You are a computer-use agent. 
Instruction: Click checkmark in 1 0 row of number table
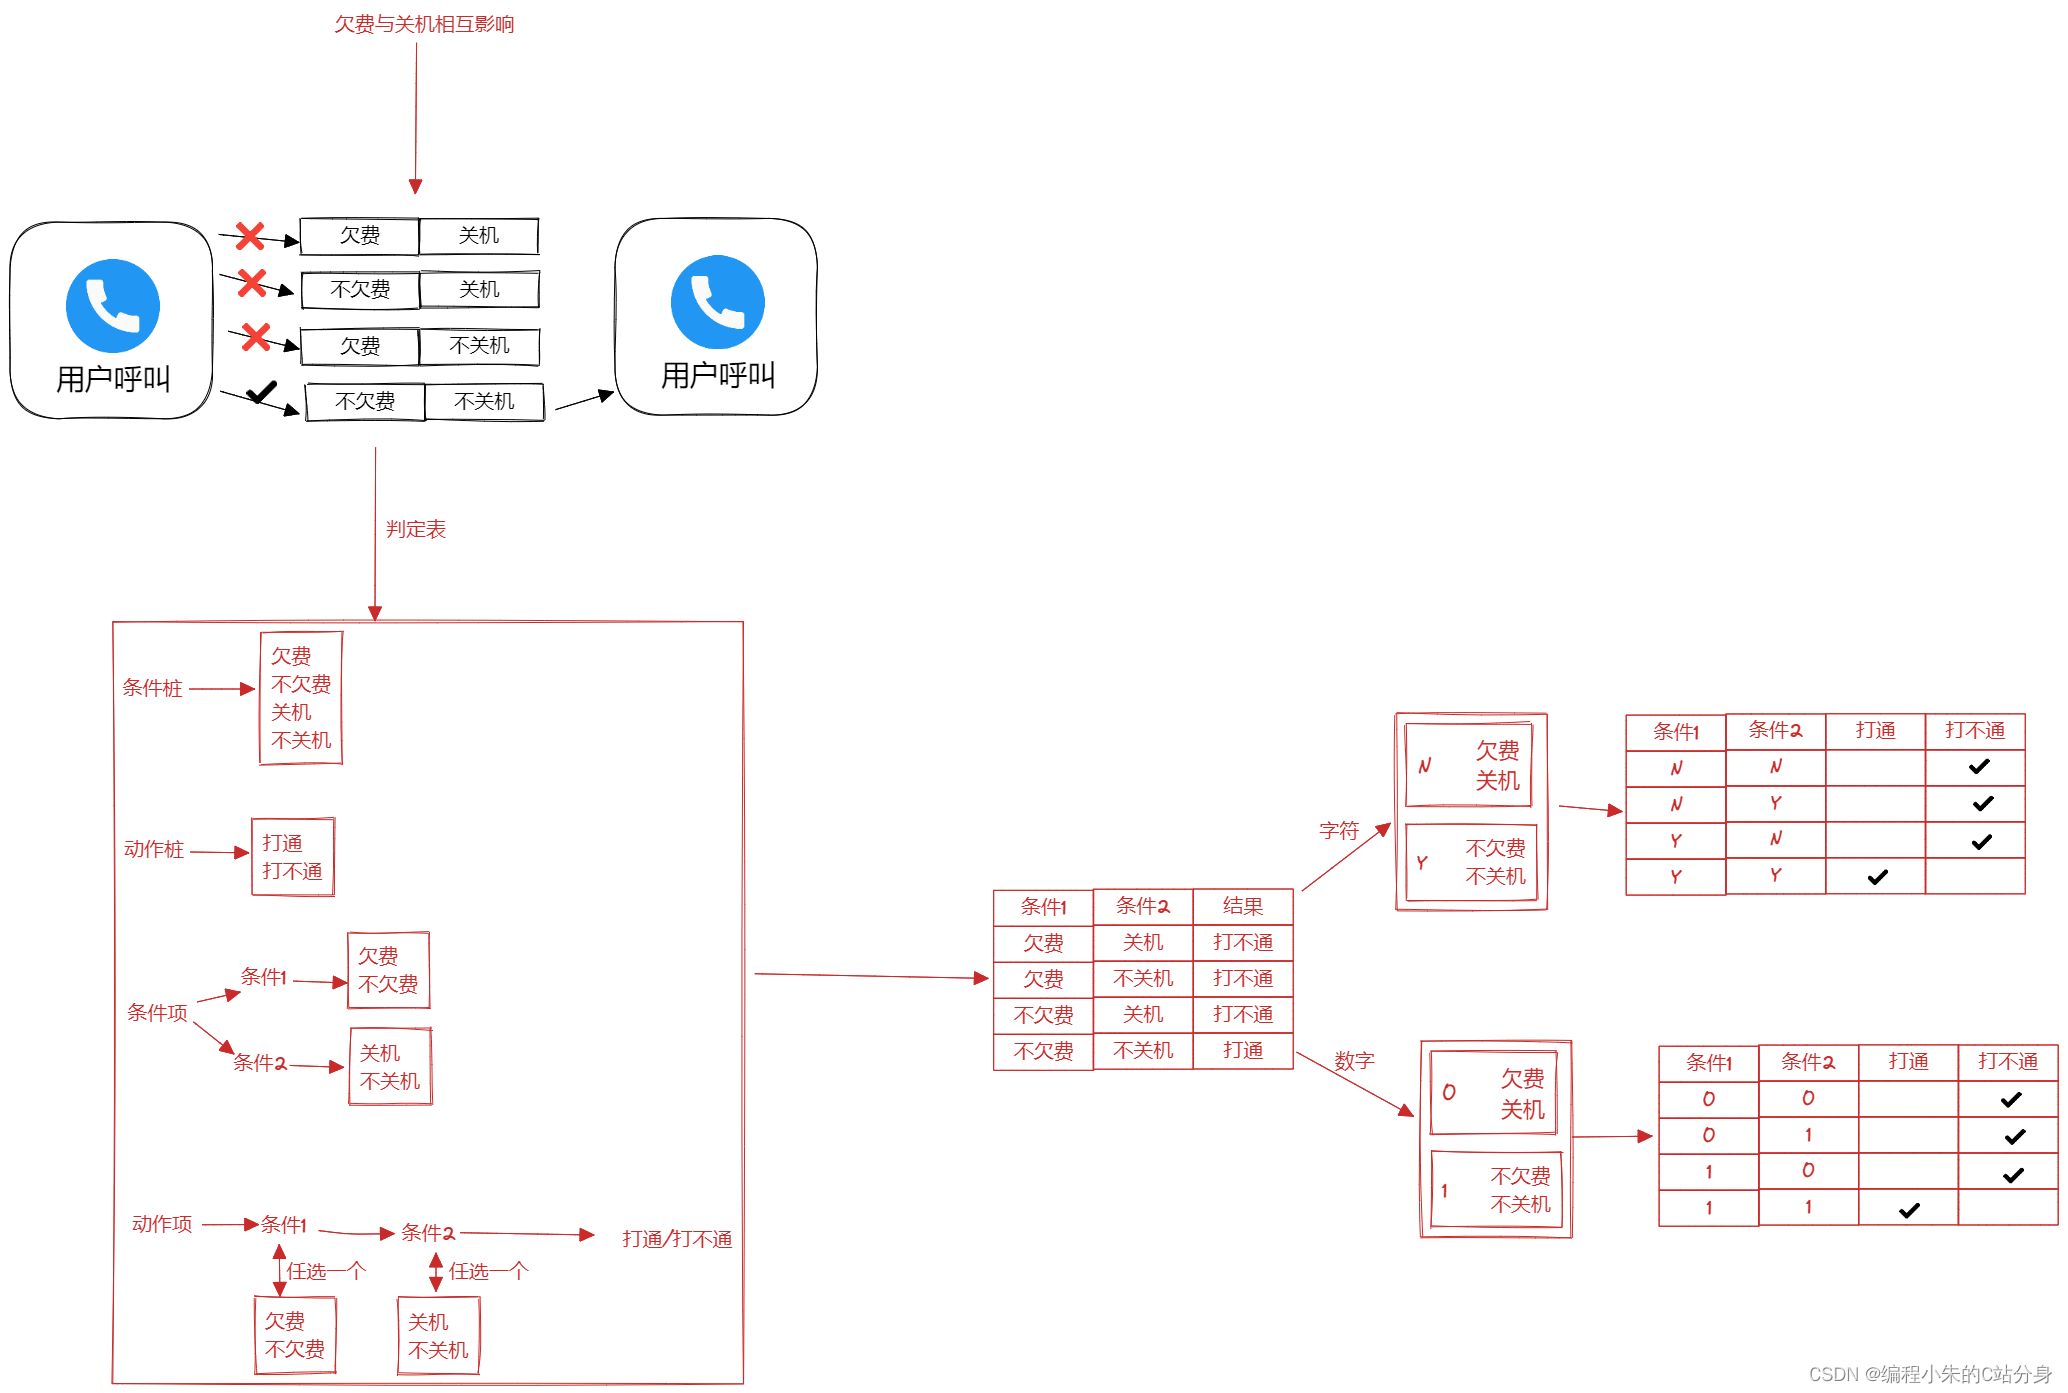click(2013, 1175)
